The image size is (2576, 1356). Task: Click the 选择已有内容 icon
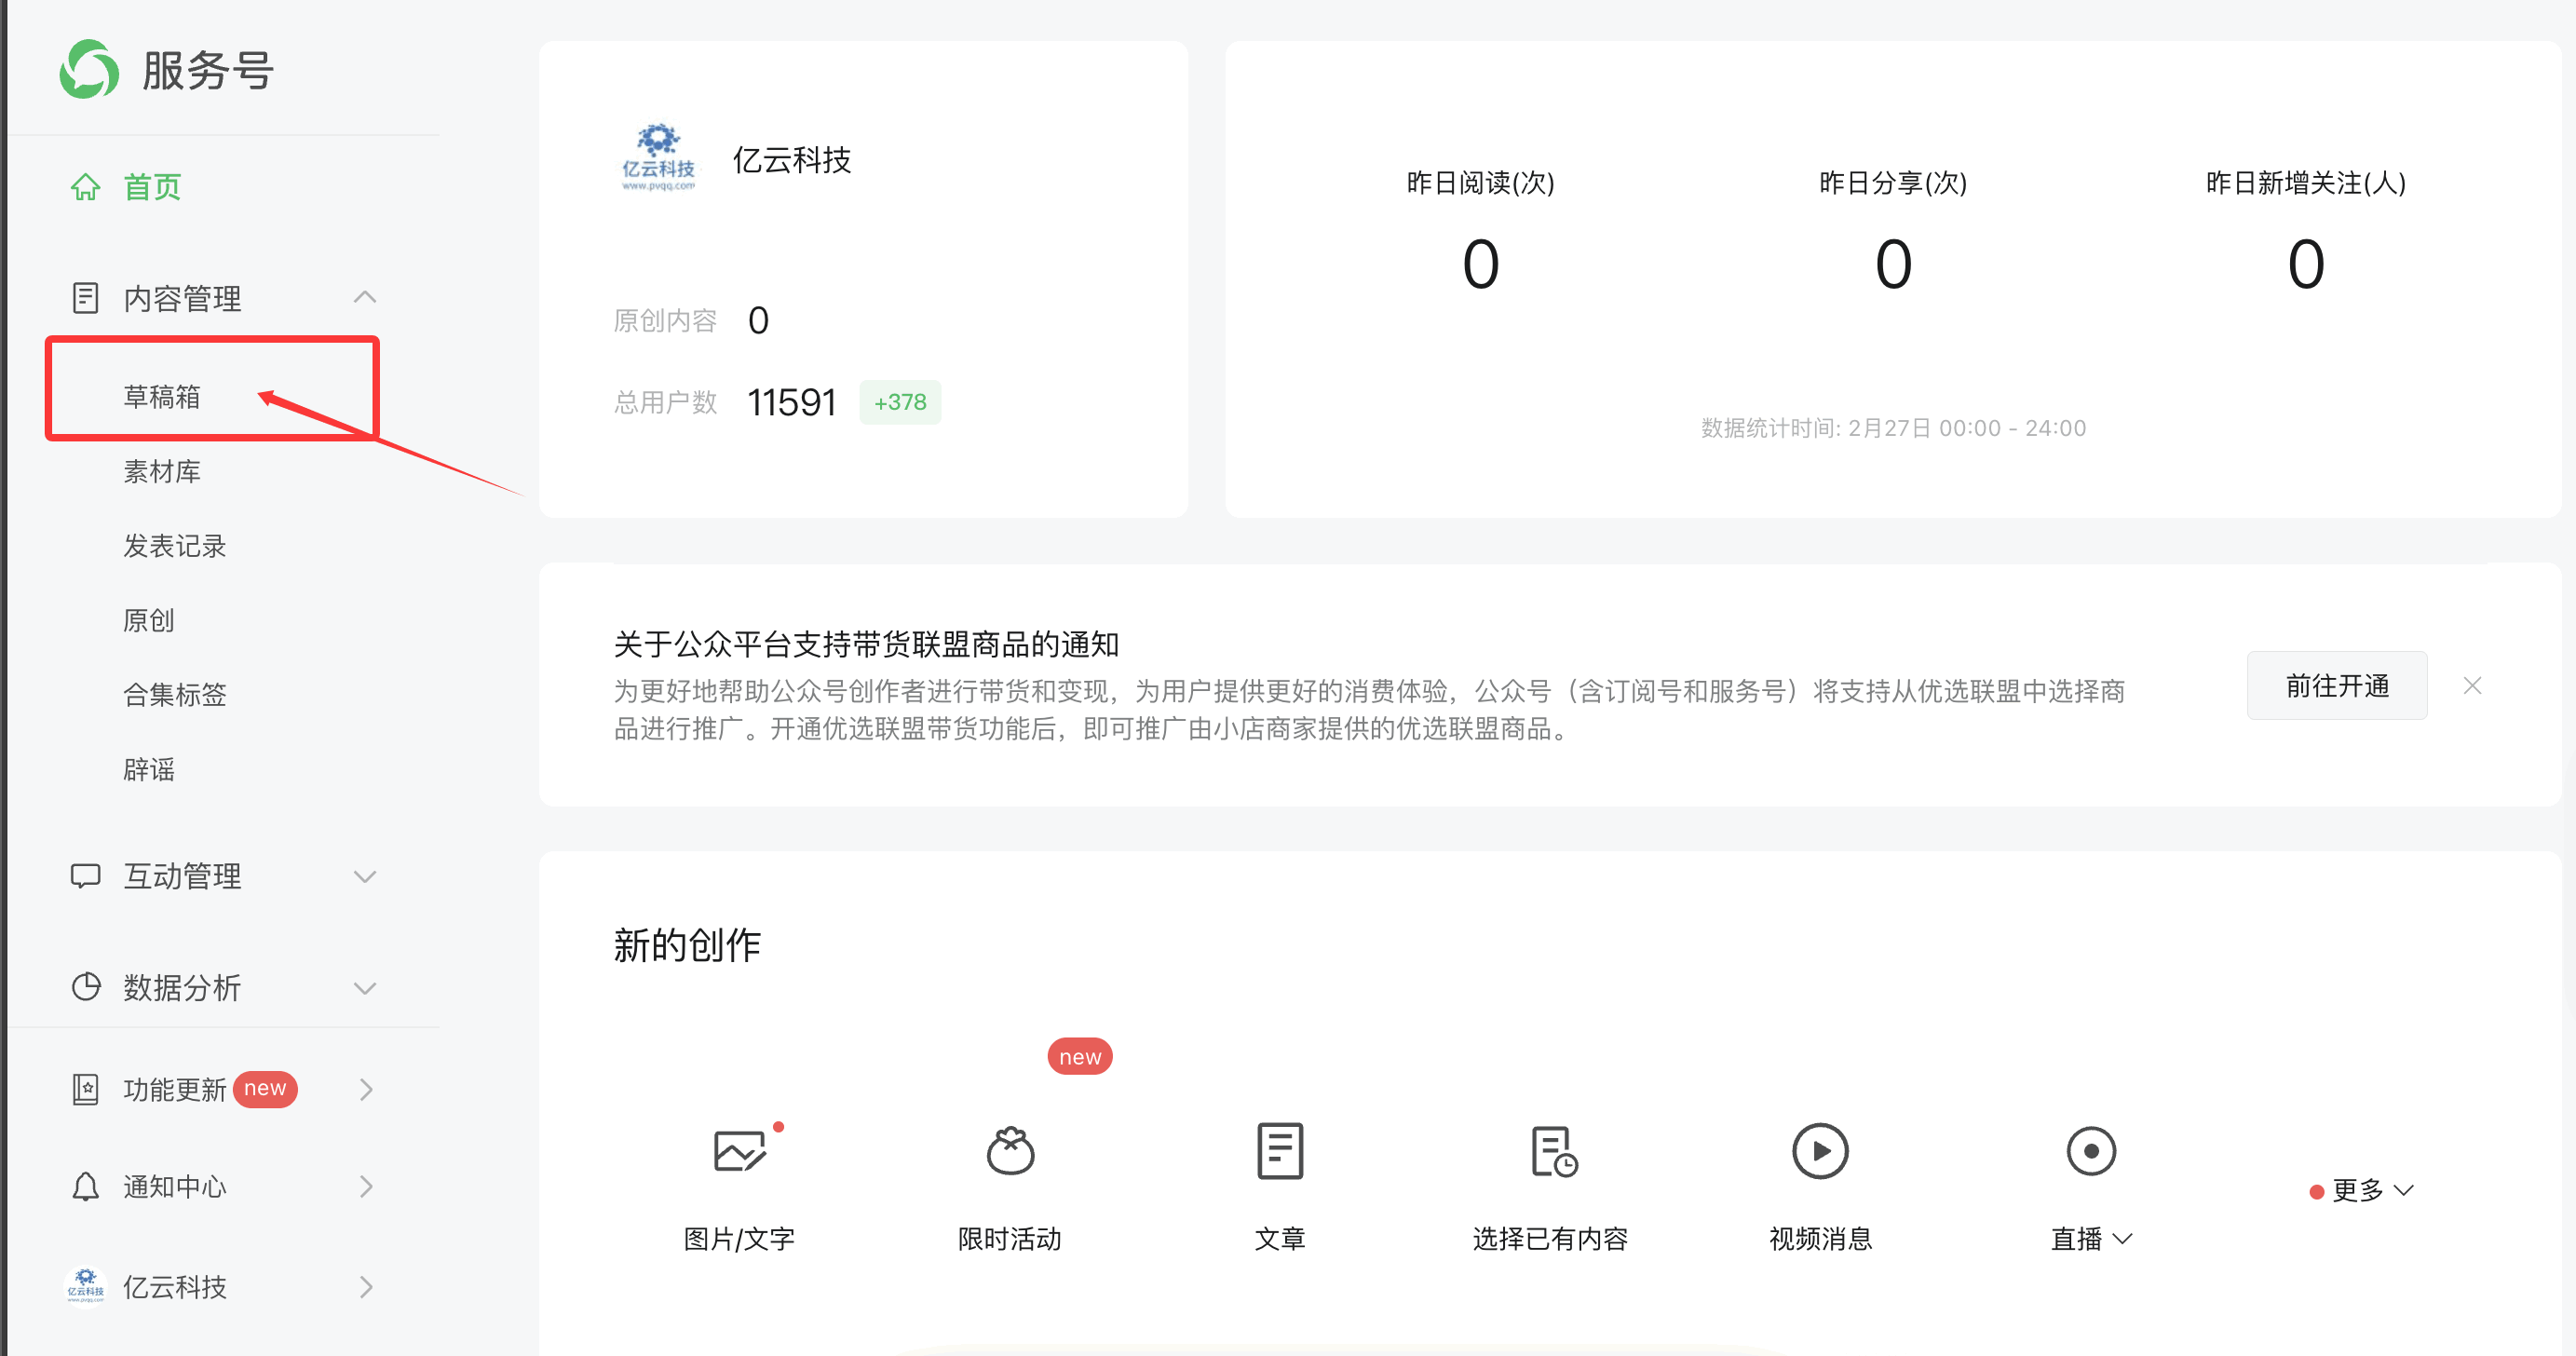pyautogui.click(x=1553, y=1151)
